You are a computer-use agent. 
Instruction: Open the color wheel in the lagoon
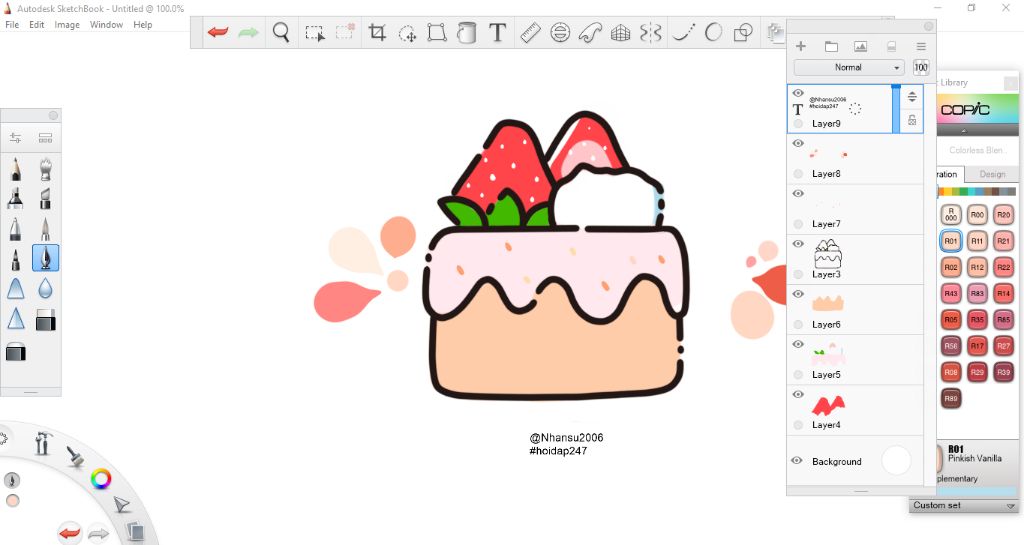(101, 479)
